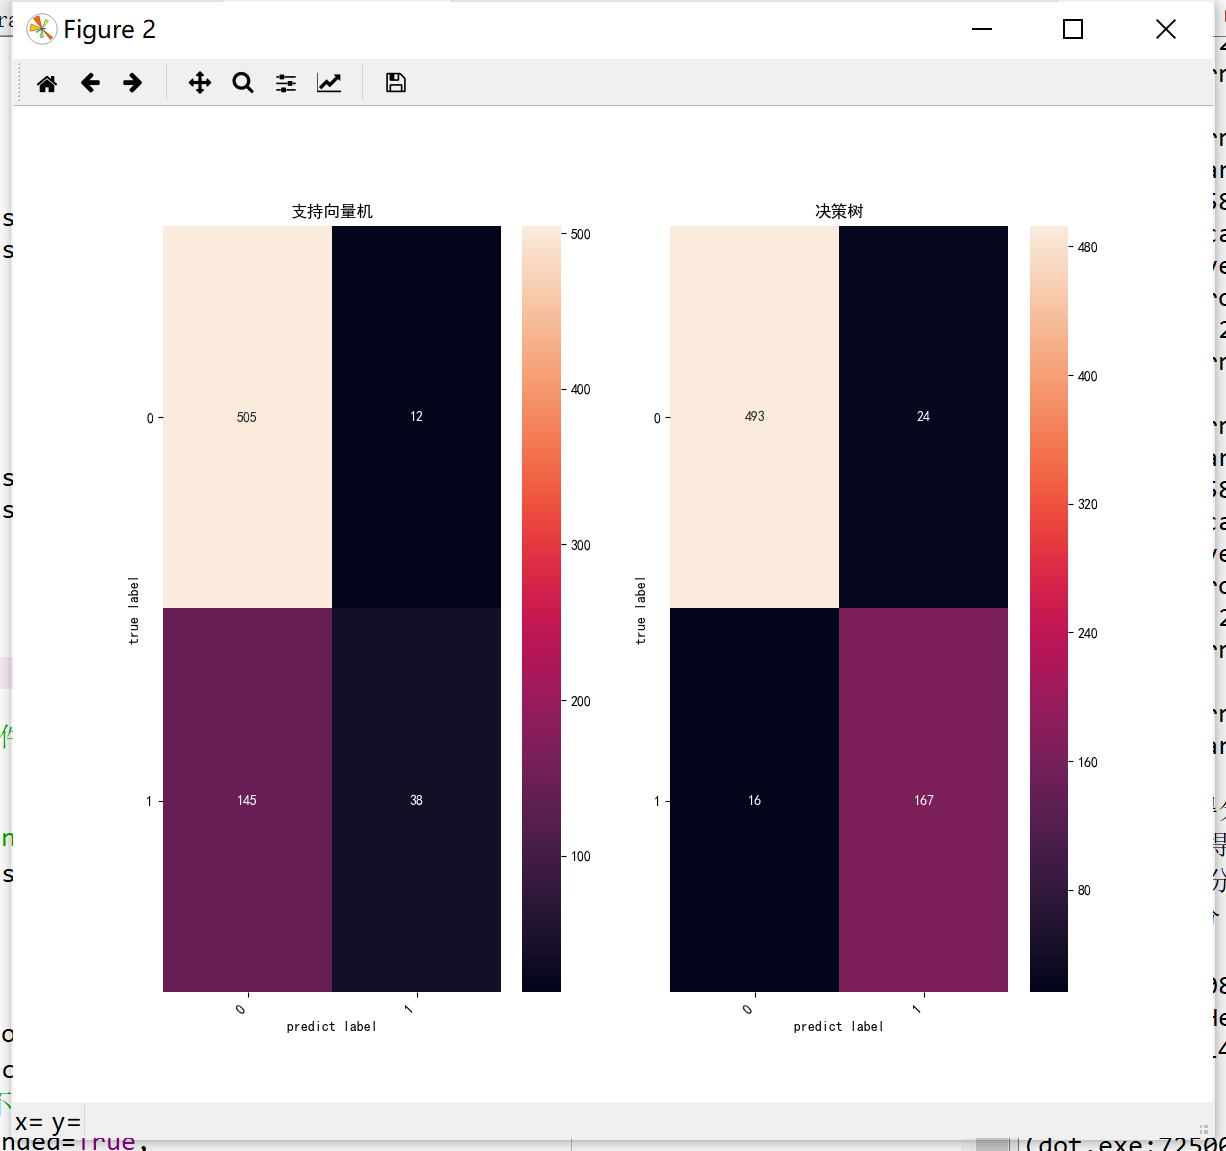This screenshot has width=1226, height=1151.
Task: Open the Edit axis parameters tool
Action: 329,83
